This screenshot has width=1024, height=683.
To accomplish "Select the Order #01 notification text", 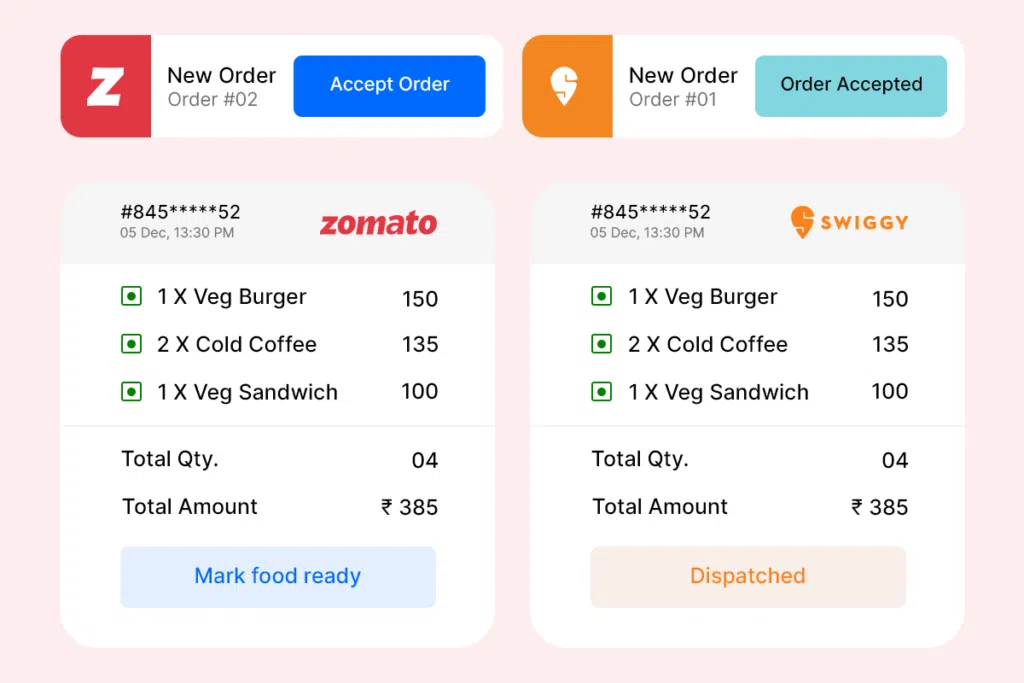I will click(x=673, y=100).
